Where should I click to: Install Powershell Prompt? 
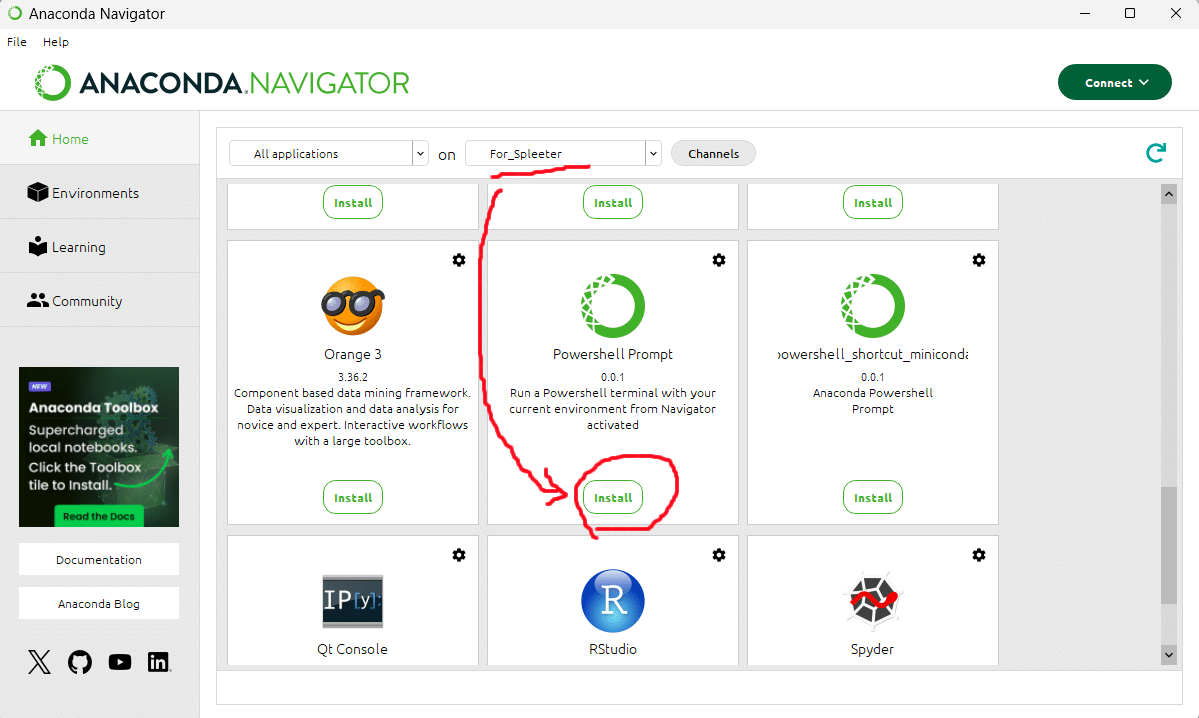click(612, 498)
